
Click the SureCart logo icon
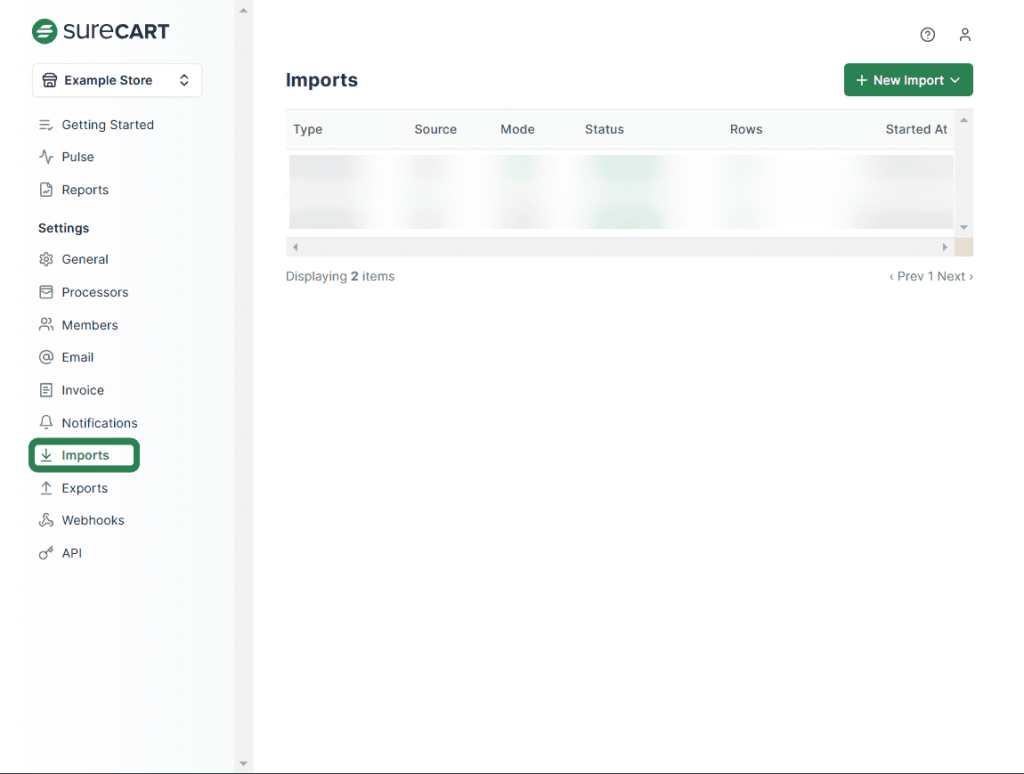coord(45,31)
